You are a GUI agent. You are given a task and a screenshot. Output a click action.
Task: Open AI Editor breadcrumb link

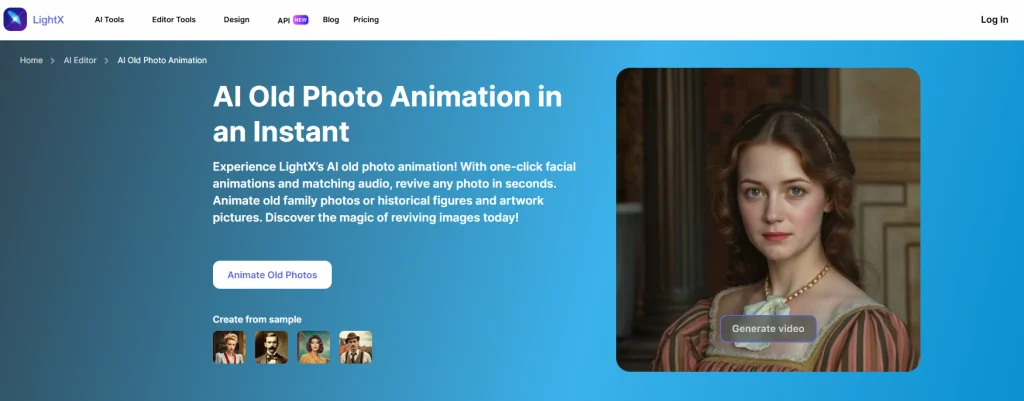click(80, 60)
